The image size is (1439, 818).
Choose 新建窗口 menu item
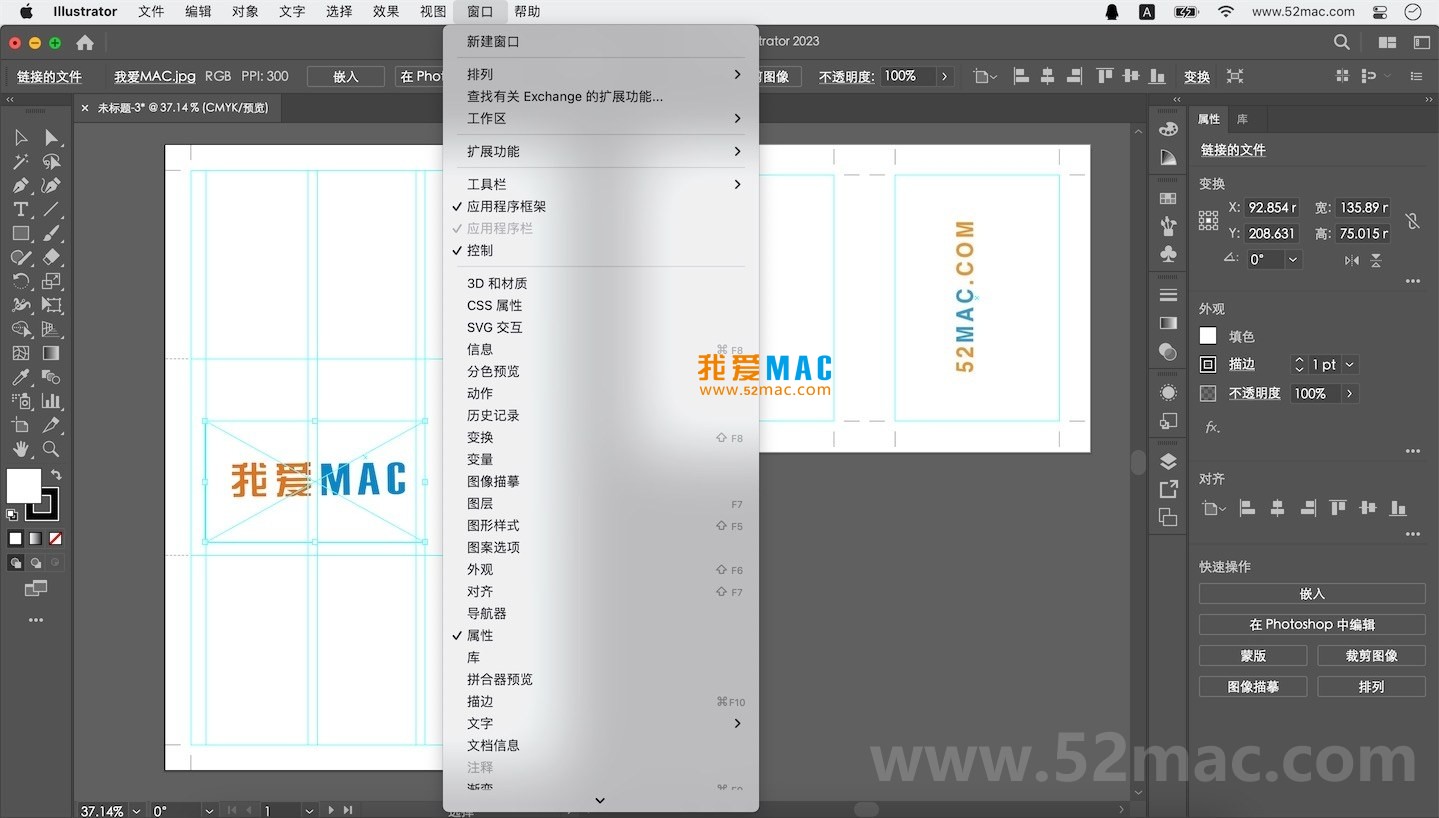[598, 41]
